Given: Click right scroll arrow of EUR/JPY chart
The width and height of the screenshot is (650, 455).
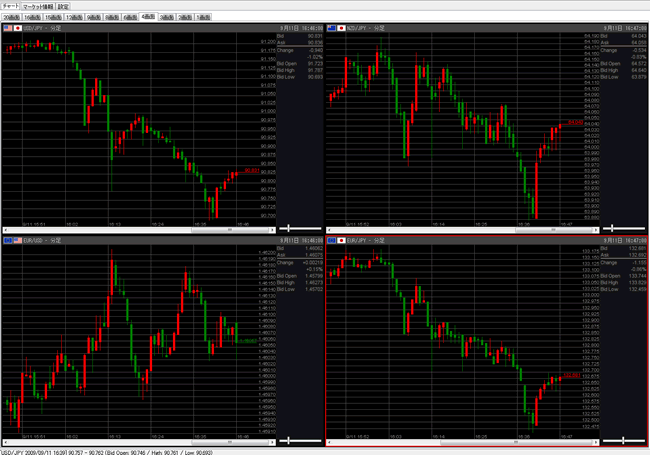Looking at the screenshot, I should [596, 442].
